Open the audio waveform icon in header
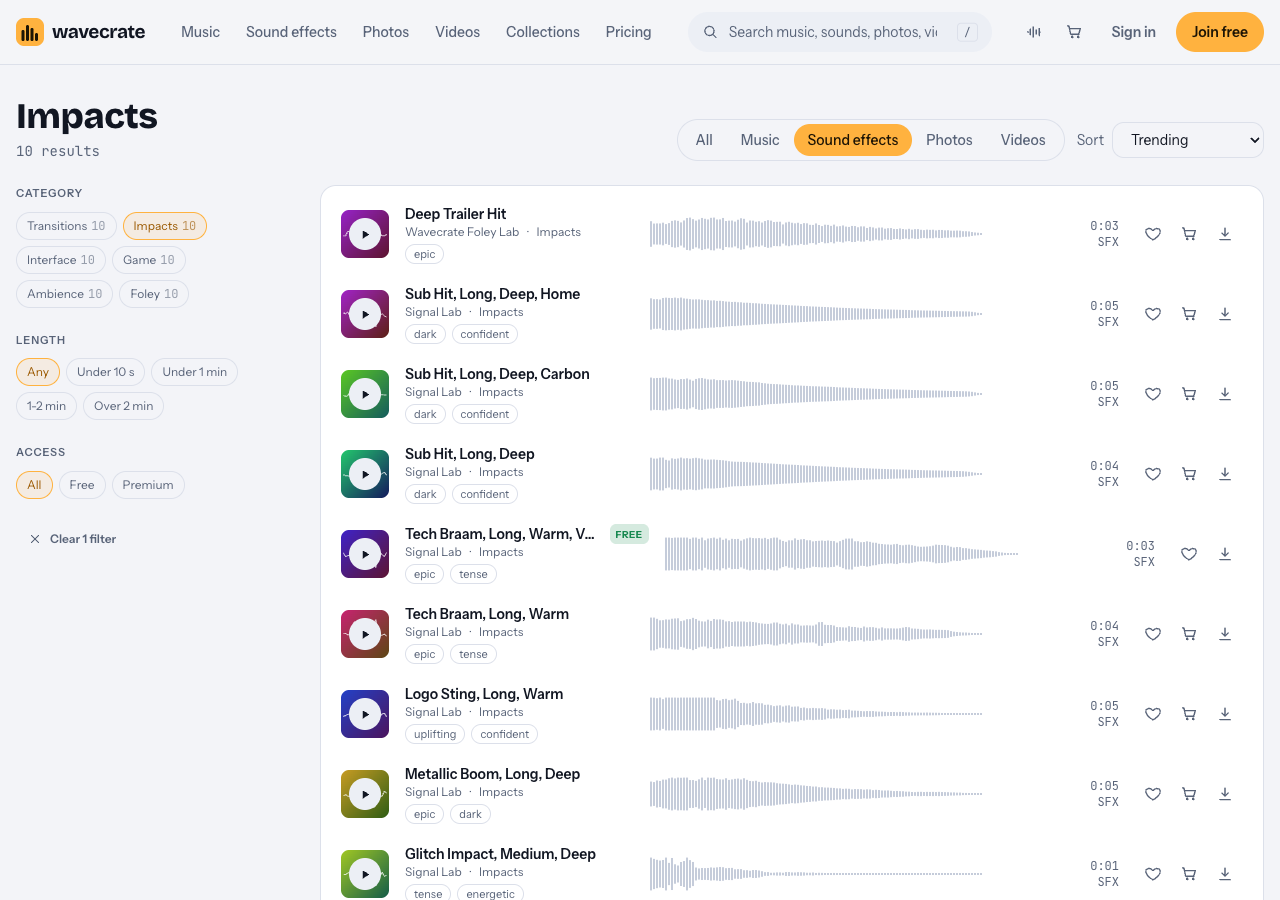1280x900 pixels. (1034, 32)
